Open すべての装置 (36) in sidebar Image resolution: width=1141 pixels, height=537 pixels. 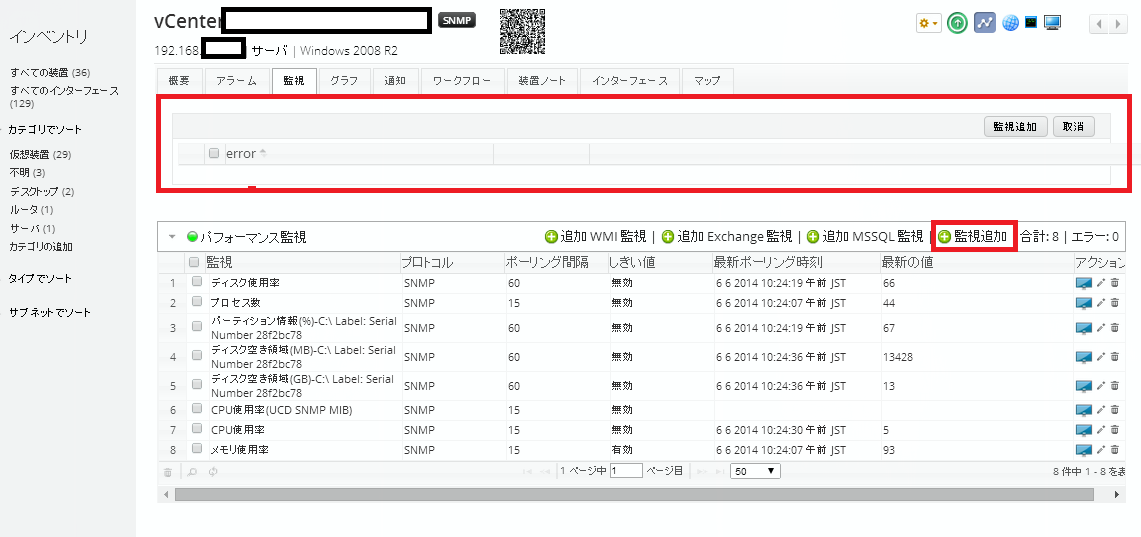click(x=50, y=72)
